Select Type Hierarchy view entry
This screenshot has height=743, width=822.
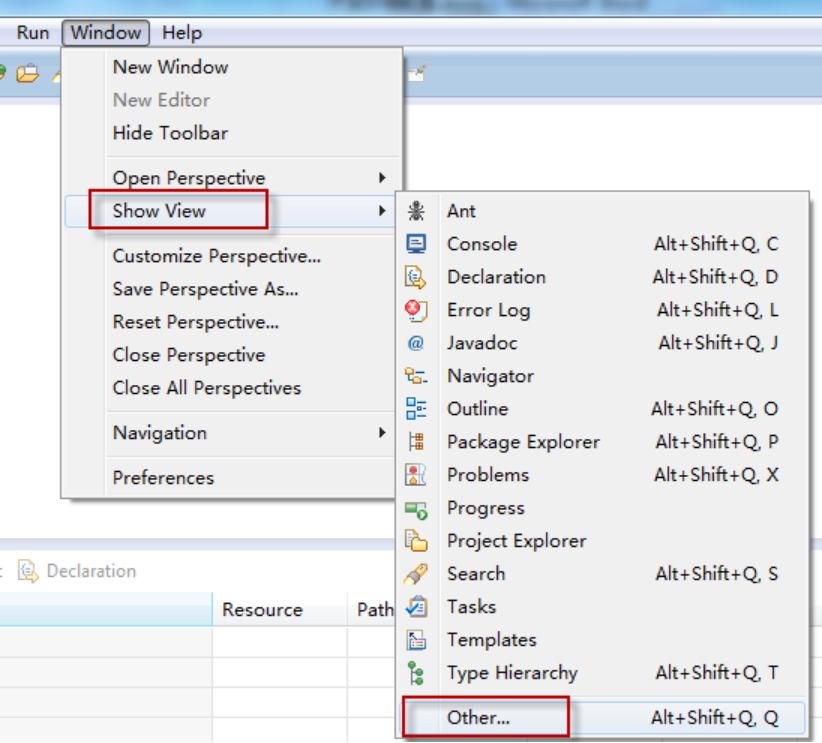tap(602, 673)
